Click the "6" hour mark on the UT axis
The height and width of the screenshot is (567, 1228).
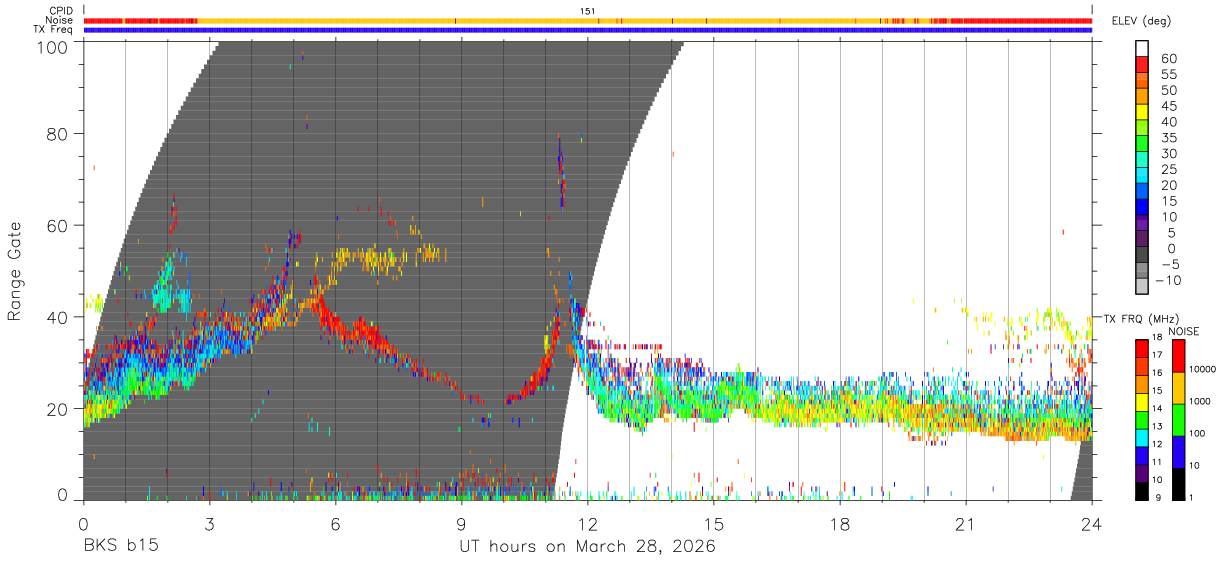336,524
